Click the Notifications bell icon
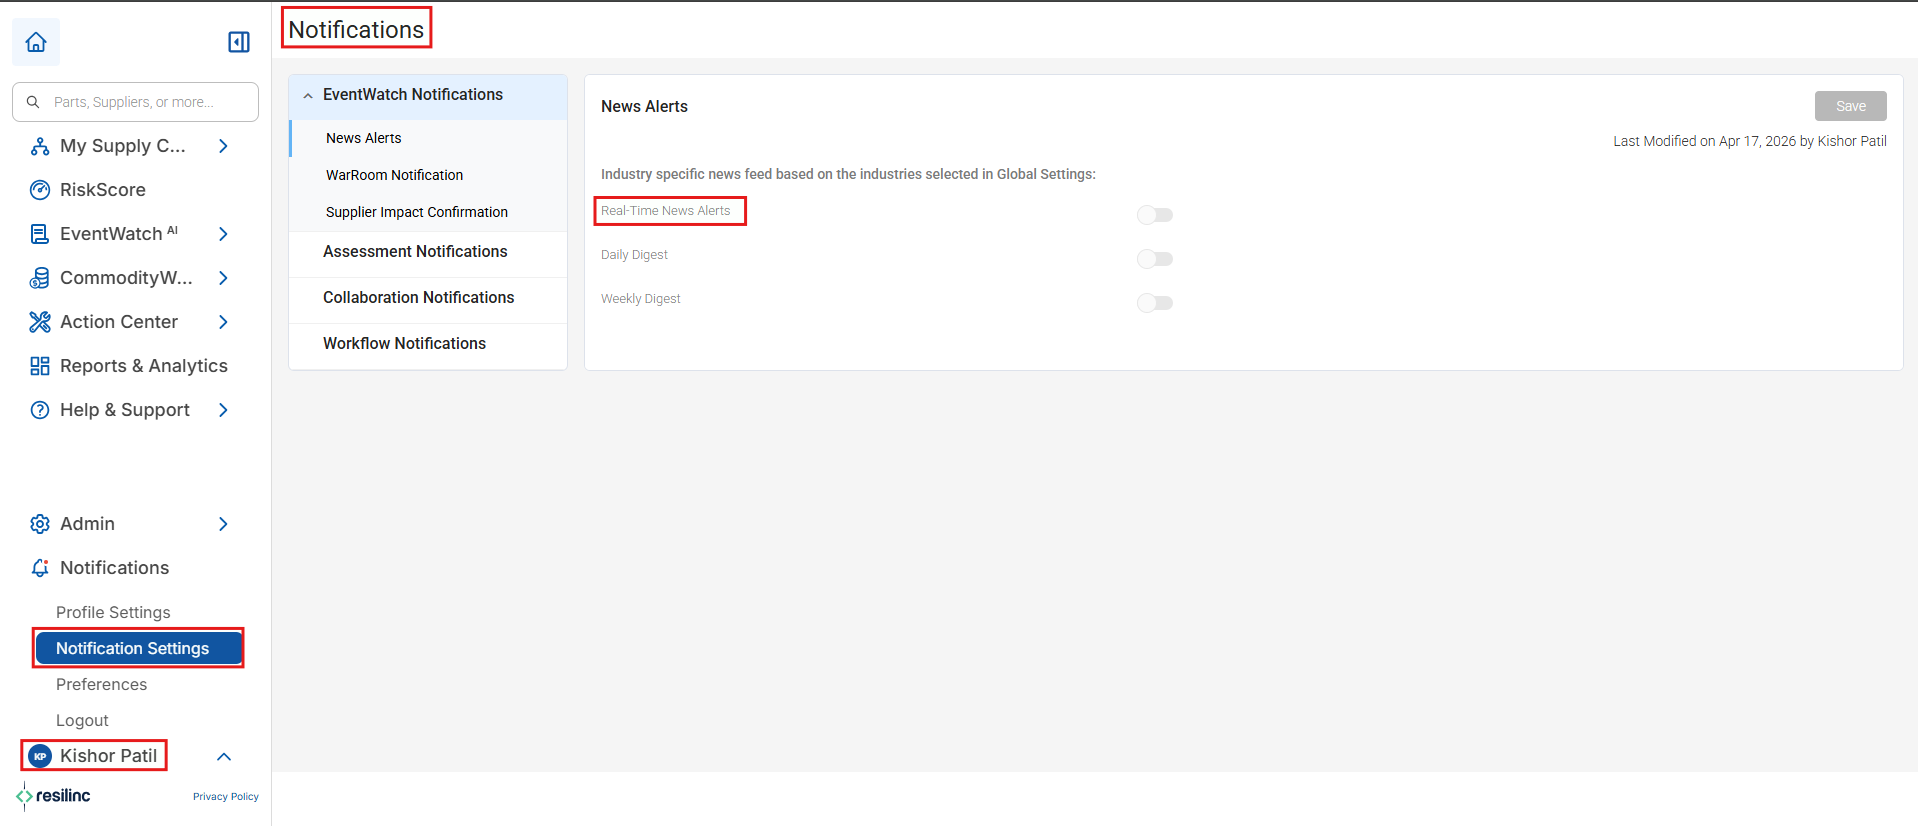The height and width of the screenshot is (826, 1918). [x=40, y=568]
